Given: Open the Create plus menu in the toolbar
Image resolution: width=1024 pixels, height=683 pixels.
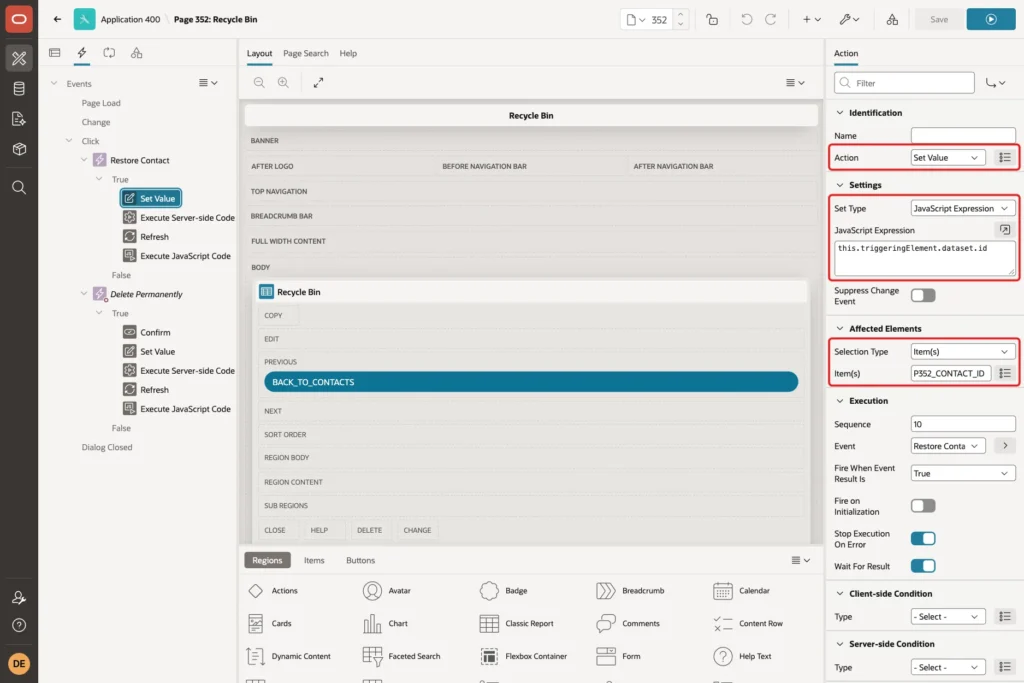Looking at the screenshot, I should tap(812, 20).
